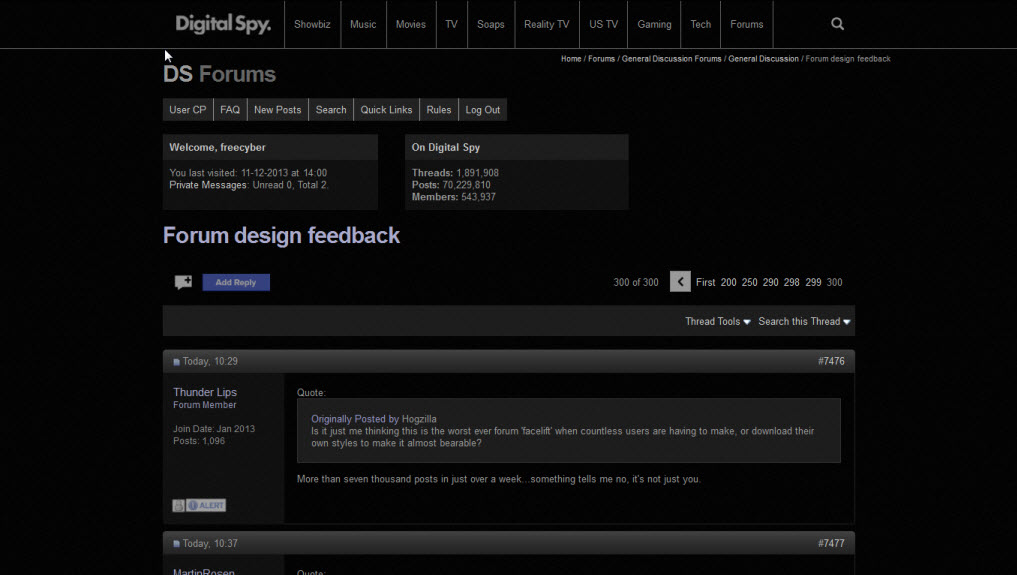Jump to page 299
This screenshot has height=575, width=1017.
point(813,282)
